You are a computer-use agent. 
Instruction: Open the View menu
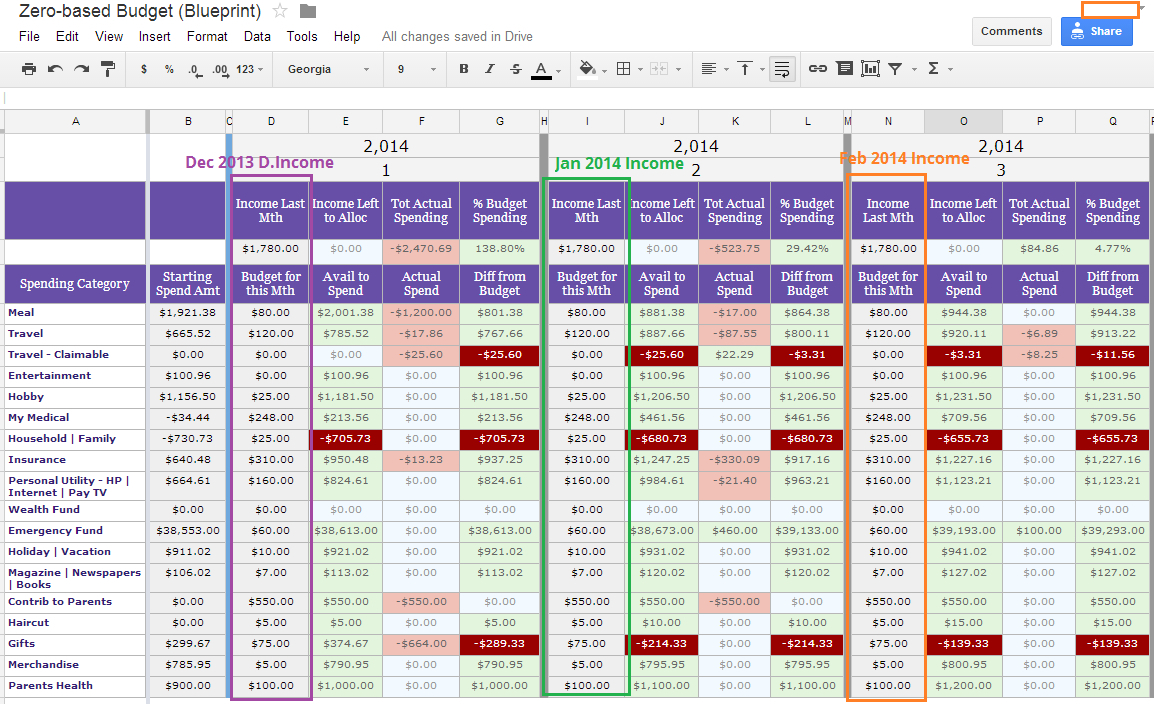click(x=109, y=36)
